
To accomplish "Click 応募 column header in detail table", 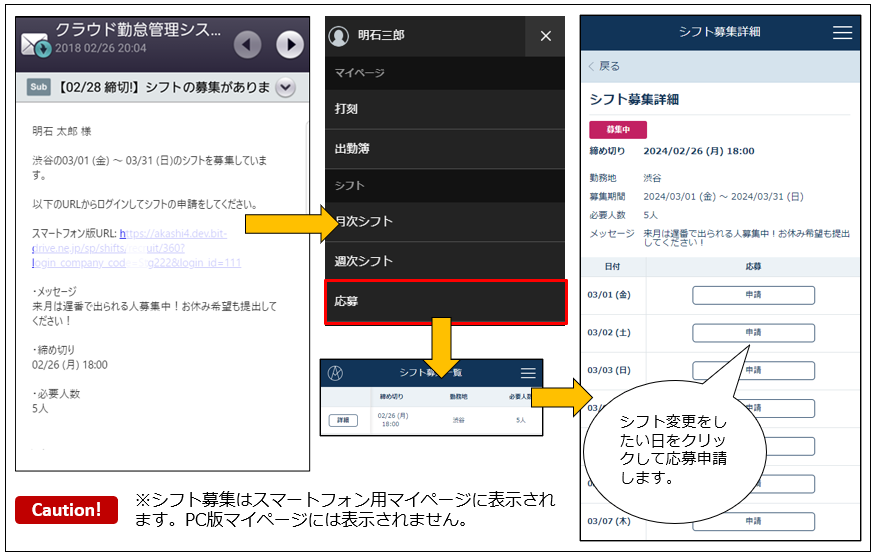I will coord(753,267).
